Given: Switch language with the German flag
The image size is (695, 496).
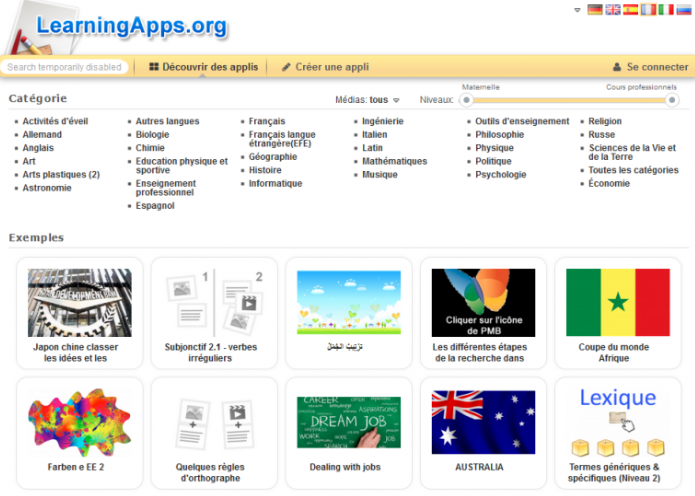Looking at the screenshot, I should [595, 10].
